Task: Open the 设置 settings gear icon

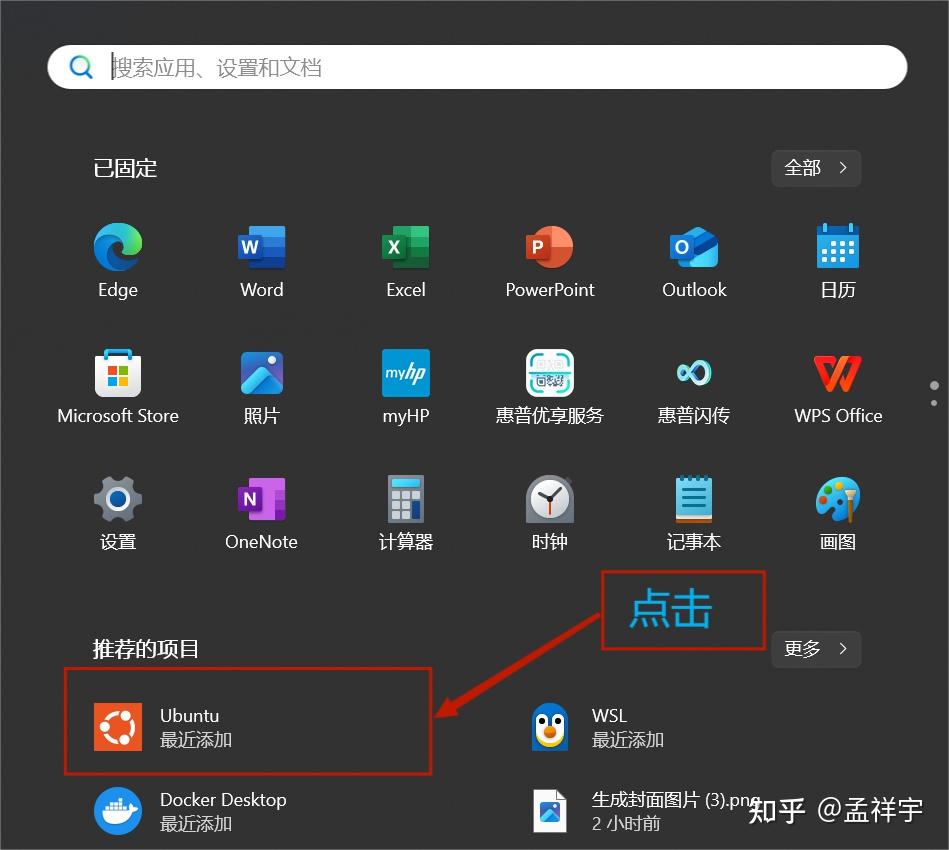Action: coord(118,499)
